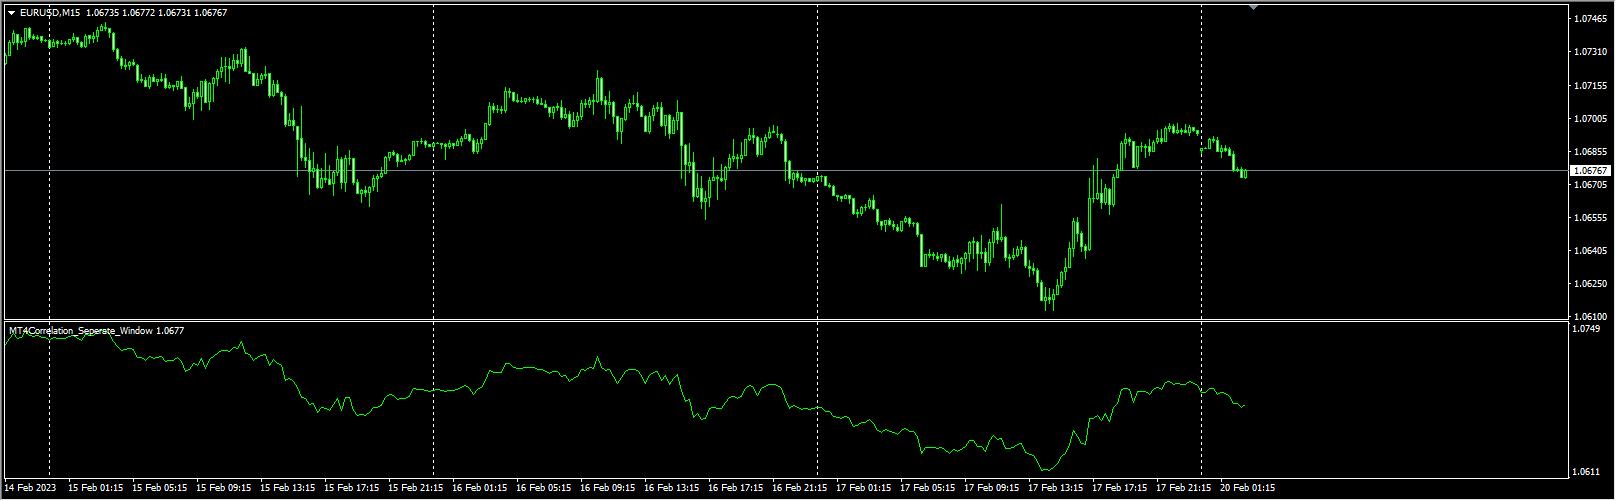Screen dimensions: 1616x501
Task: Open the chart menu triangle beside EURUSD,M15
Action: click(x=12, y=13)
